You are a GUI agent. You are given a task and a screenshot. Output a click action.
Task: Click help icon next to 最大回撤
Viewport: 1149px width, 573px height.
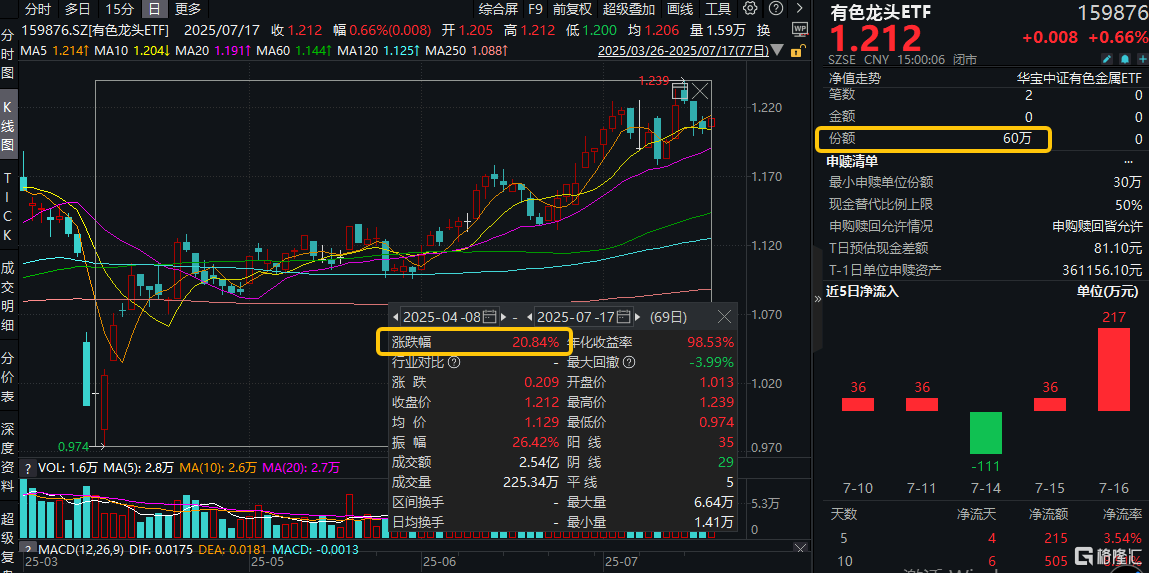pyautogui.click(x=629, y=362)
